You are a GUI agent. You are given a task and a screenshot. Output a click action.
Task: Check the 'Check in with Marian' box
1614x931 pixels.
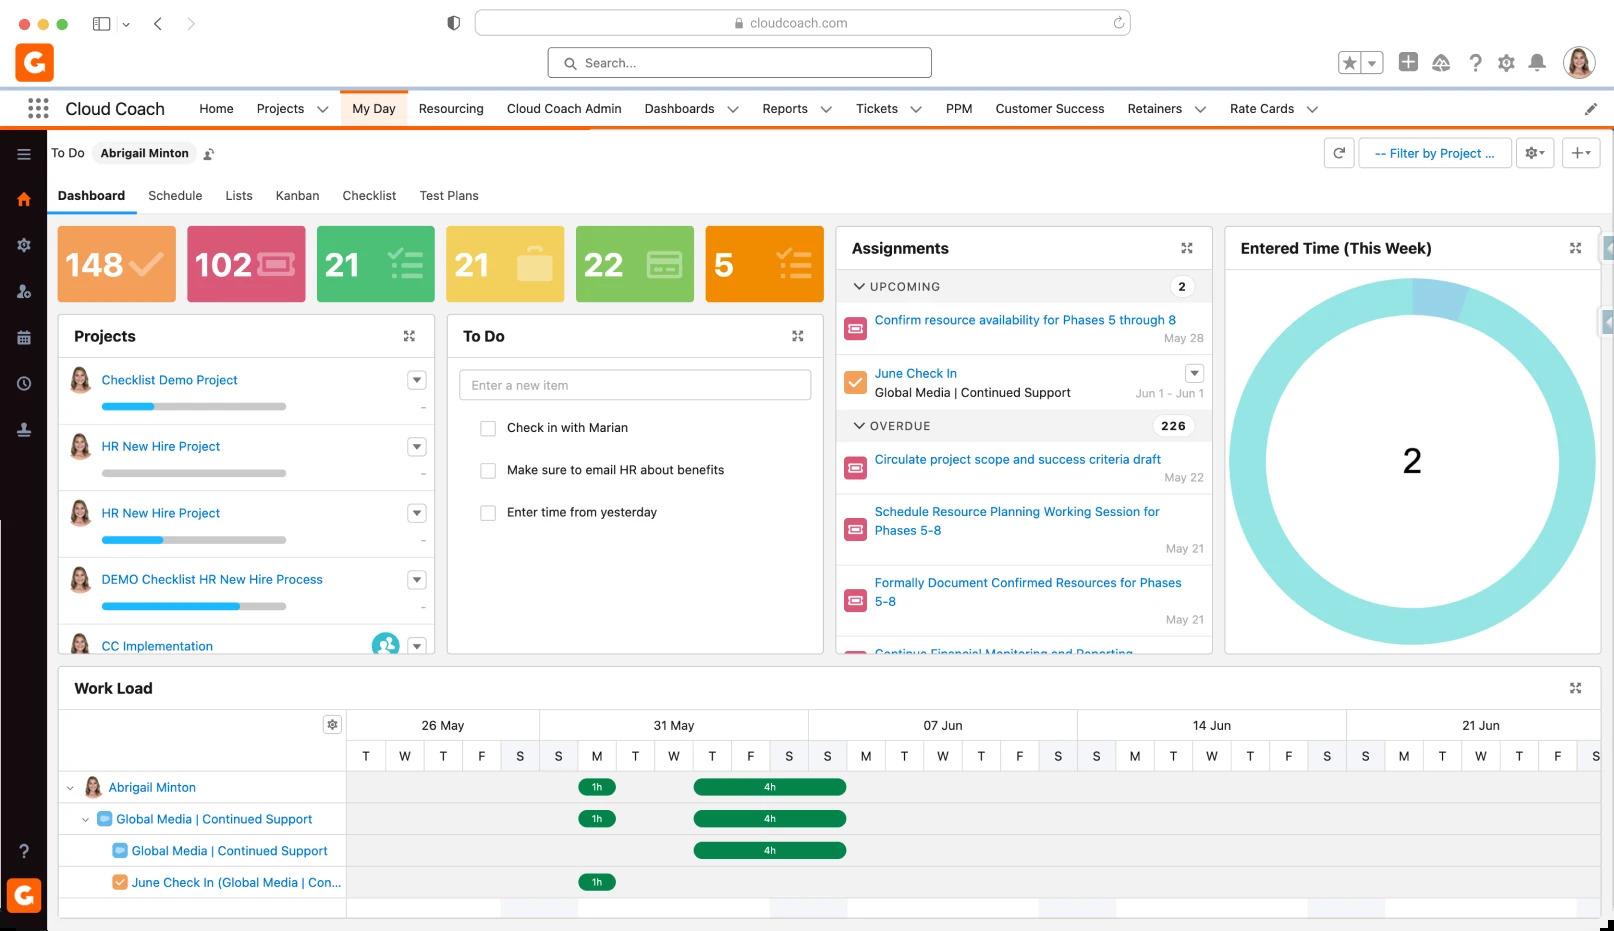click(488, 428)
